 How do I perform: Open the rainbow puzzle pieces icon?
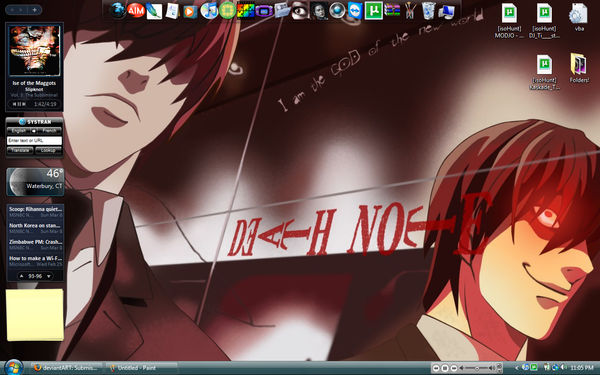(245, 11)
